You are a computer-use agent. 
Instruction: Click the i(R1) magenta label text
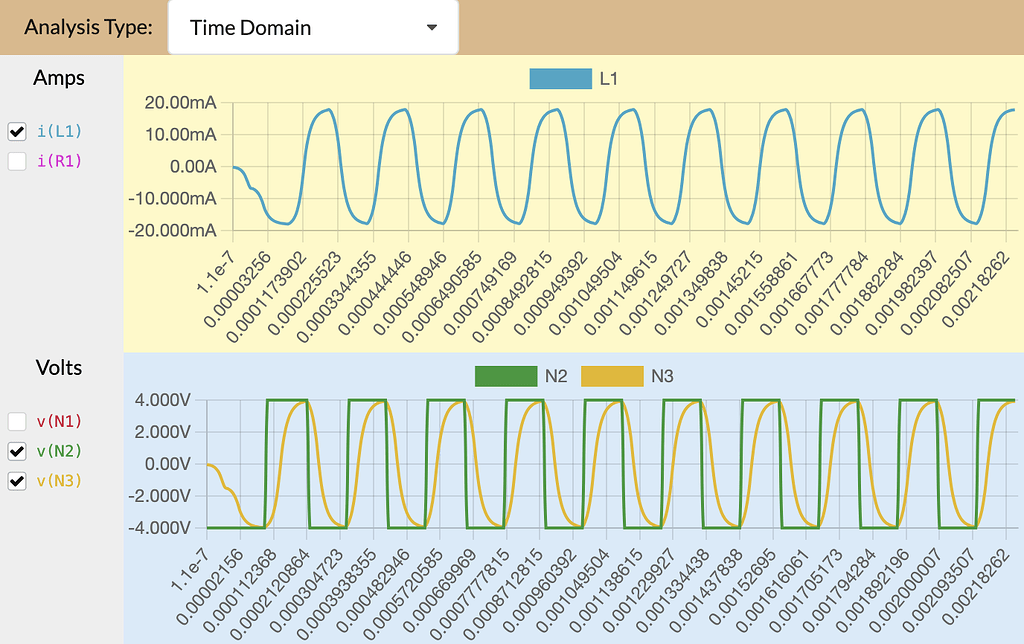59,161
